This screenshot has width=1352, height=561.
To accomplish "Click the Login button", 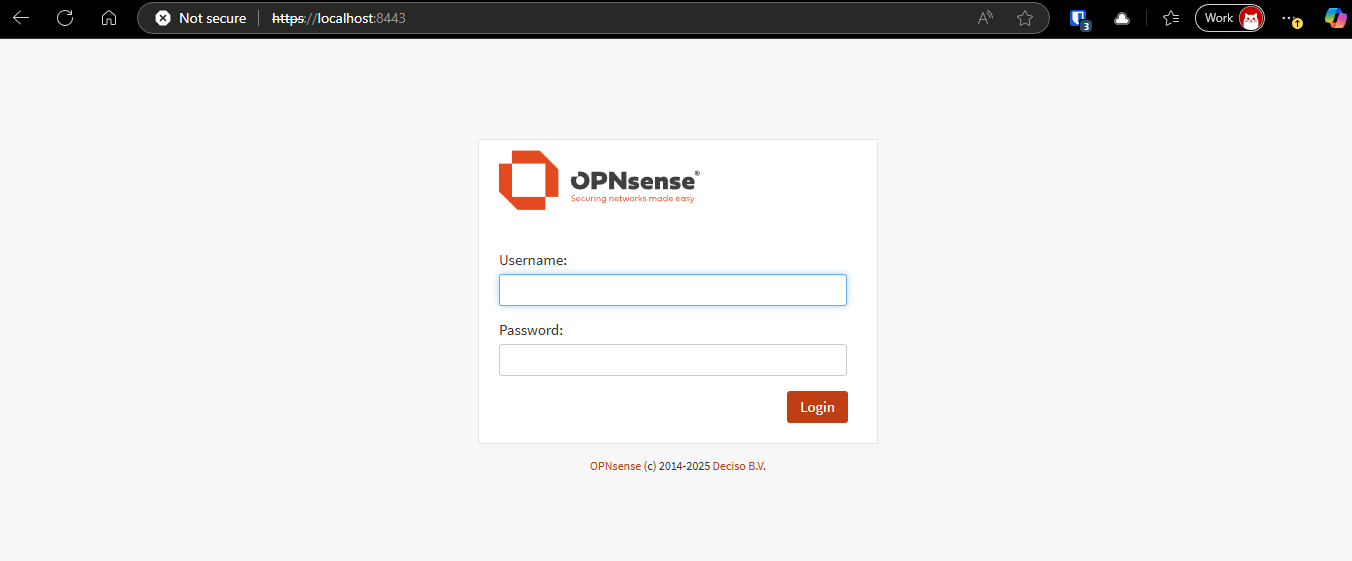I will tap(817, 407).
